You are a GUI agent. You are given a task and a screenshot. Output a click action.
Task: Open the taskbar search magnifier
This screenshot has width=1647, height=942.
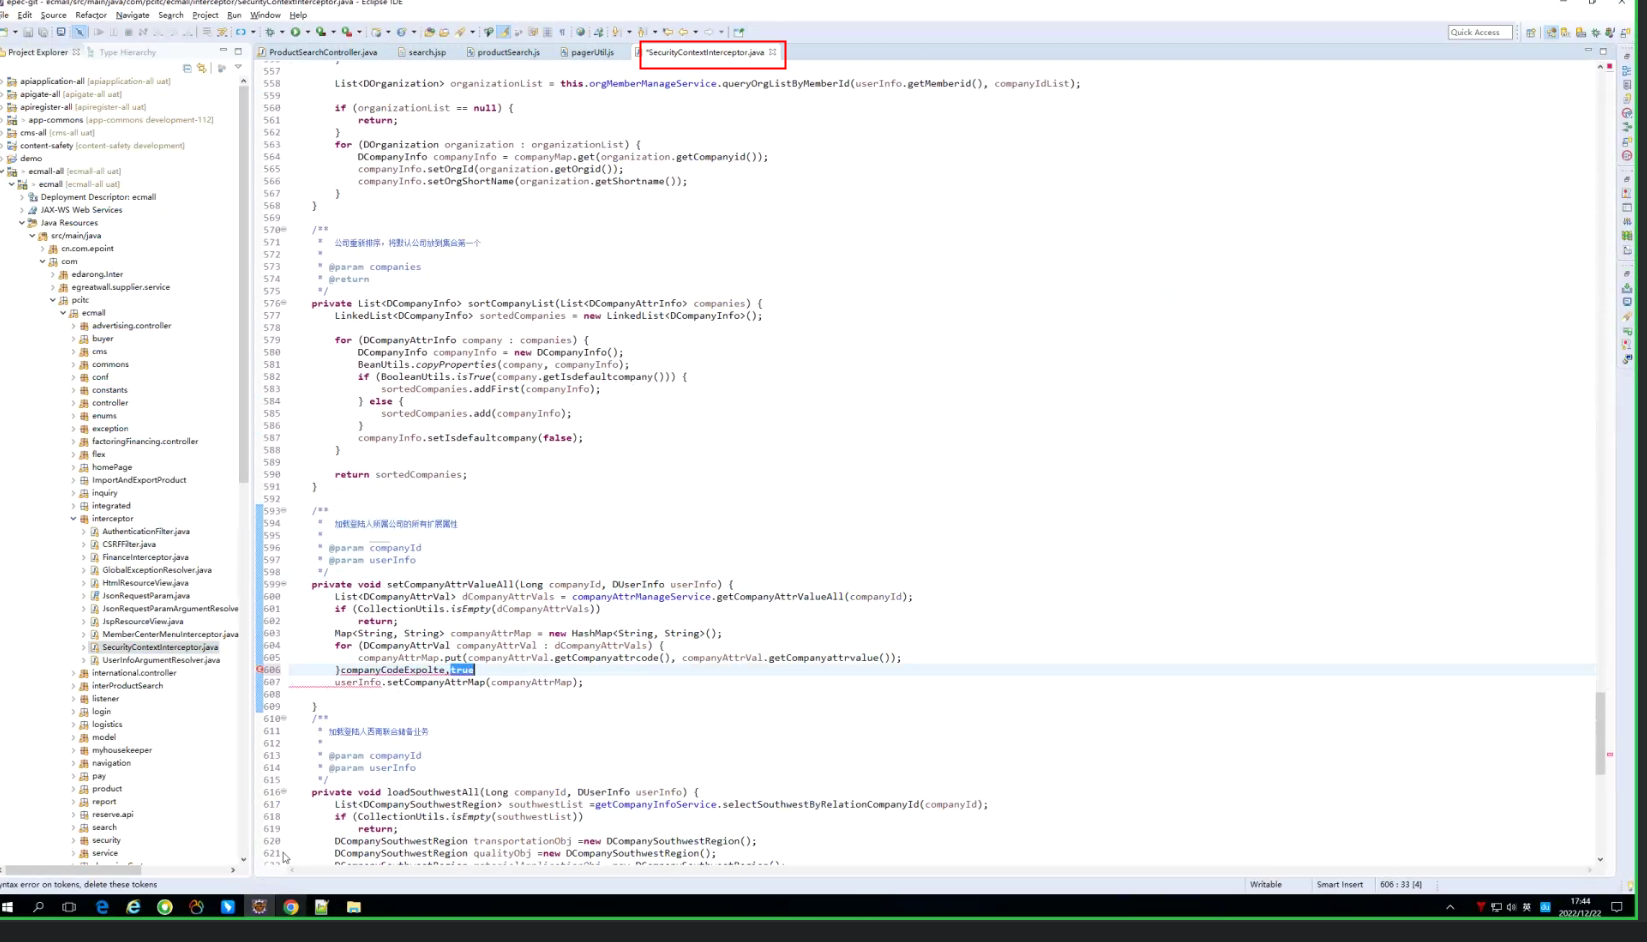pyautogui.click(x=39, y=907)
